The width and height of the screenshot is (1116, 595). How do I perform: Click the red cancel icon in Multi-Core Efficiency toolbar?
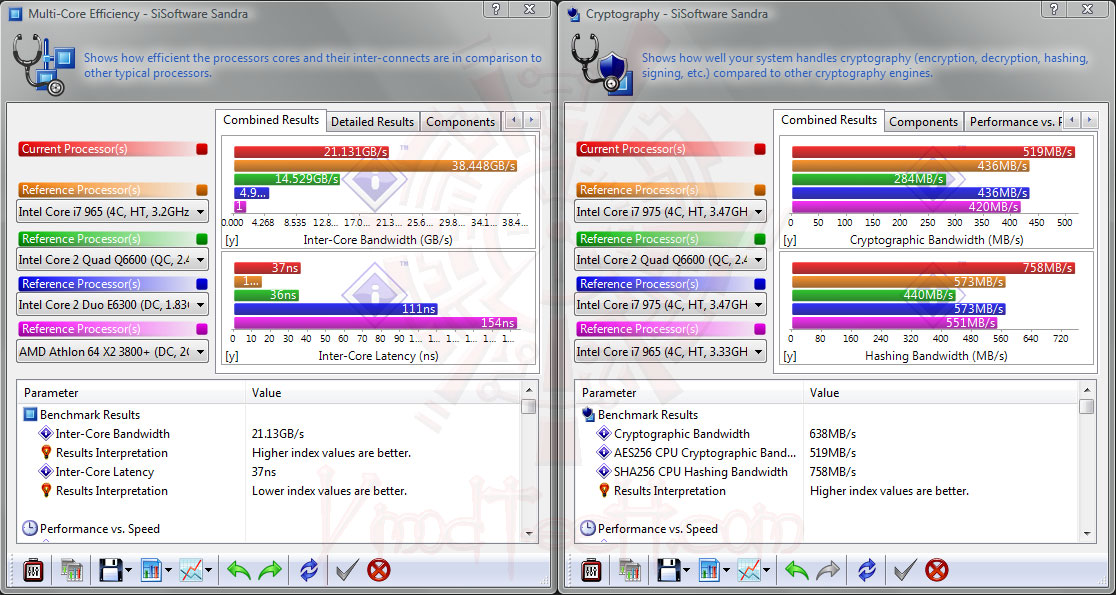click(379, 570)
